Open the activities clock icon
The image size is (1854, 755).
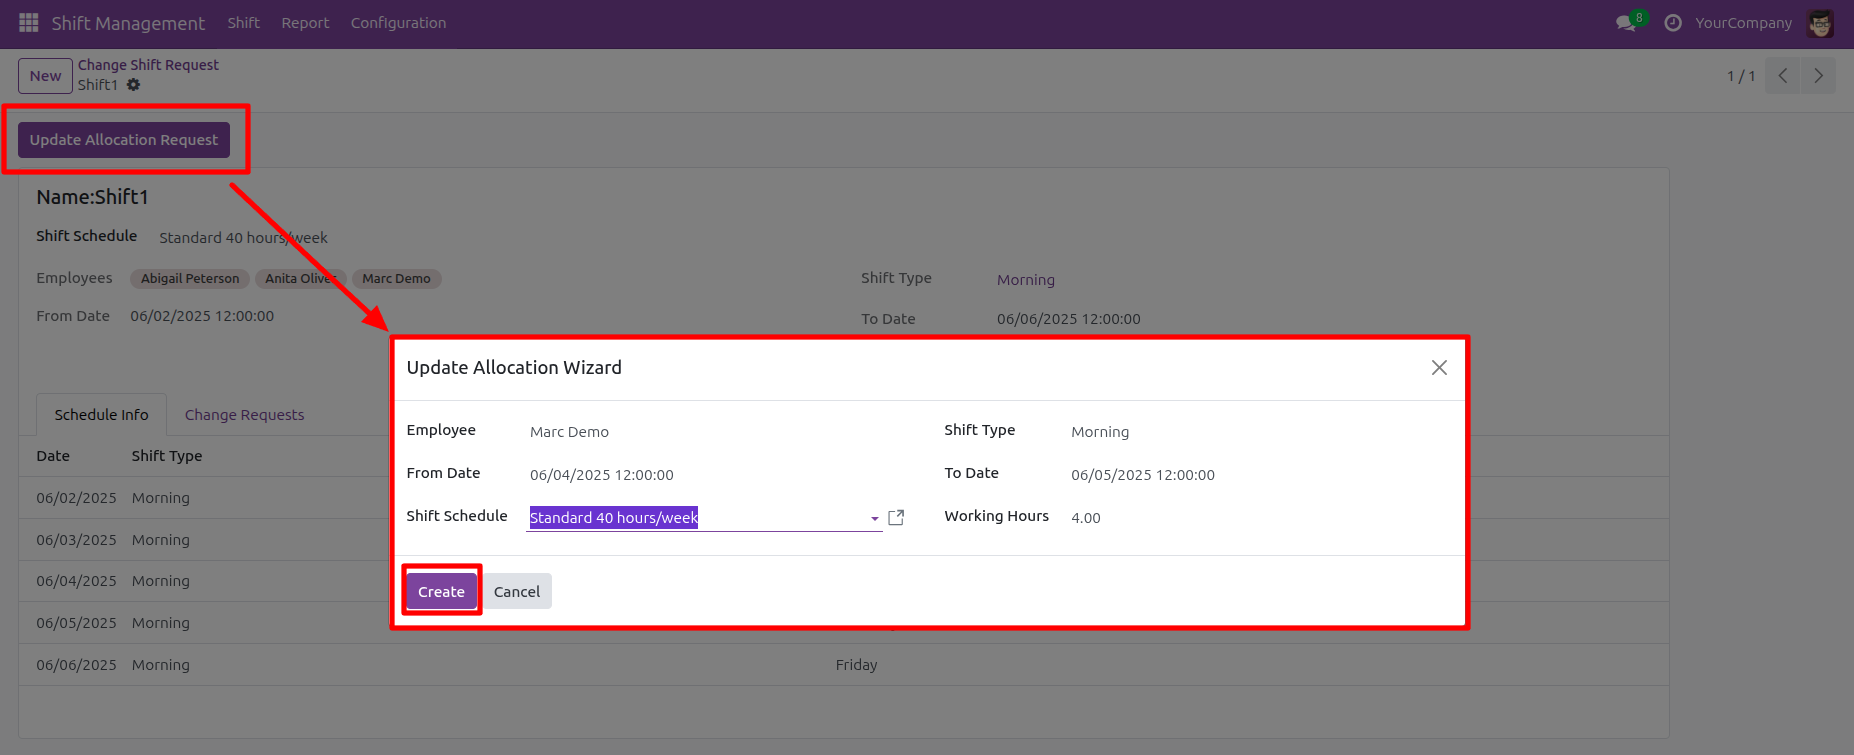(1672, 22)
